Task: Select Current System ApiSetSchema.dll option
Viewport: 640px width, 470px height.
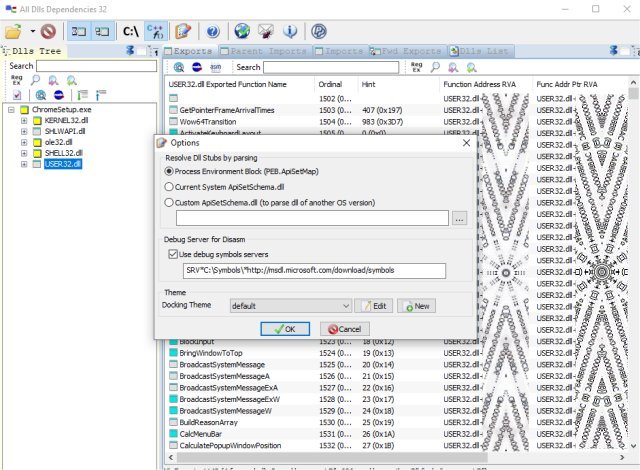Action: pyautogui.click(x=169, y=187)
